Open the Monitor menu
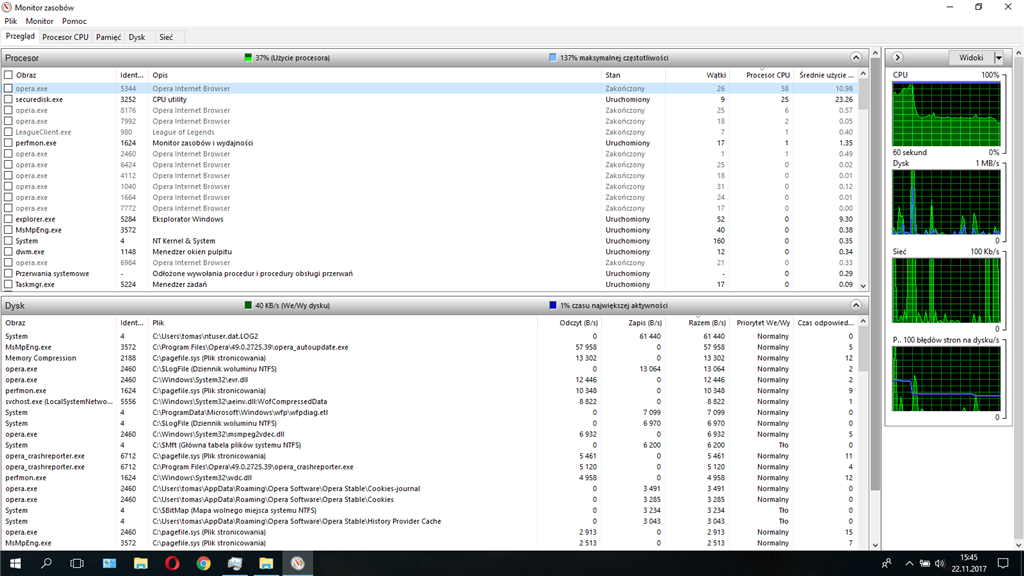The image size is (1024, 576). 39,21
